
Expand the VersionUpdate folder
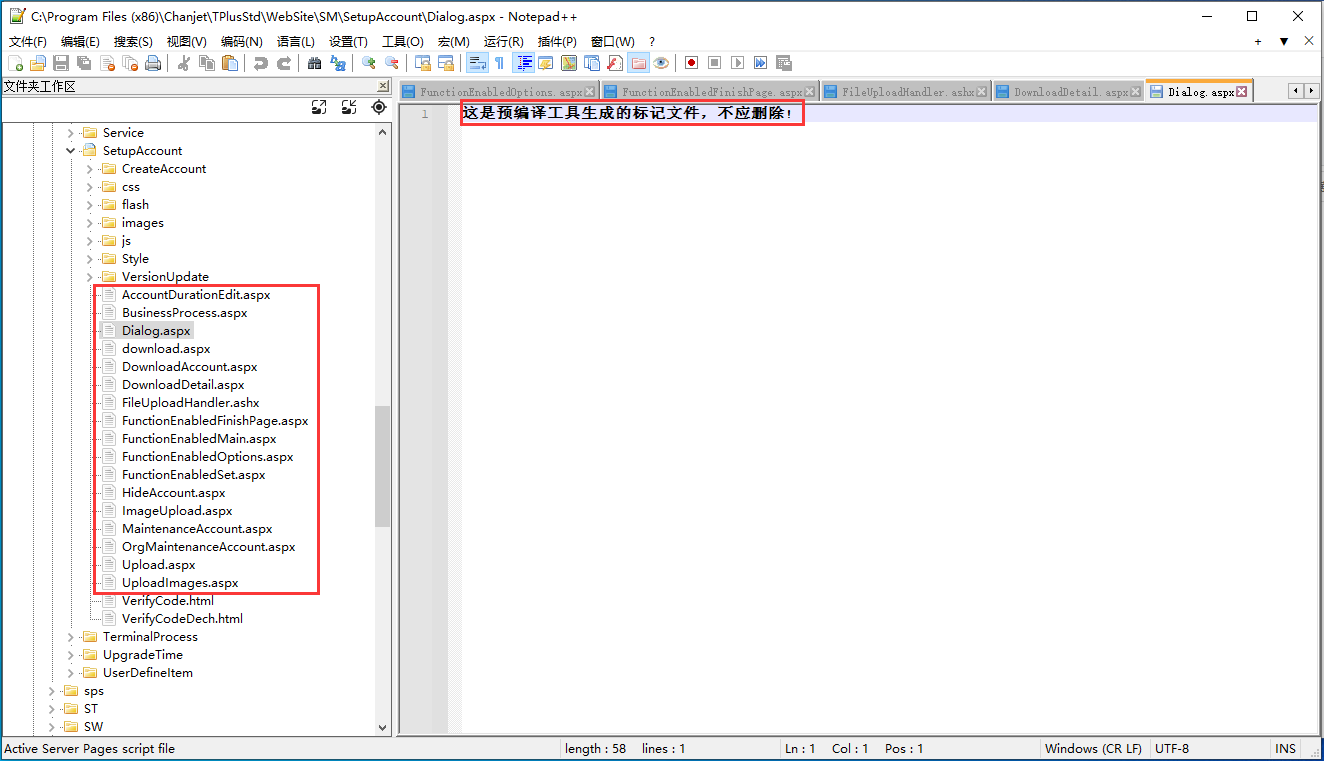click(x=89, y=277)
